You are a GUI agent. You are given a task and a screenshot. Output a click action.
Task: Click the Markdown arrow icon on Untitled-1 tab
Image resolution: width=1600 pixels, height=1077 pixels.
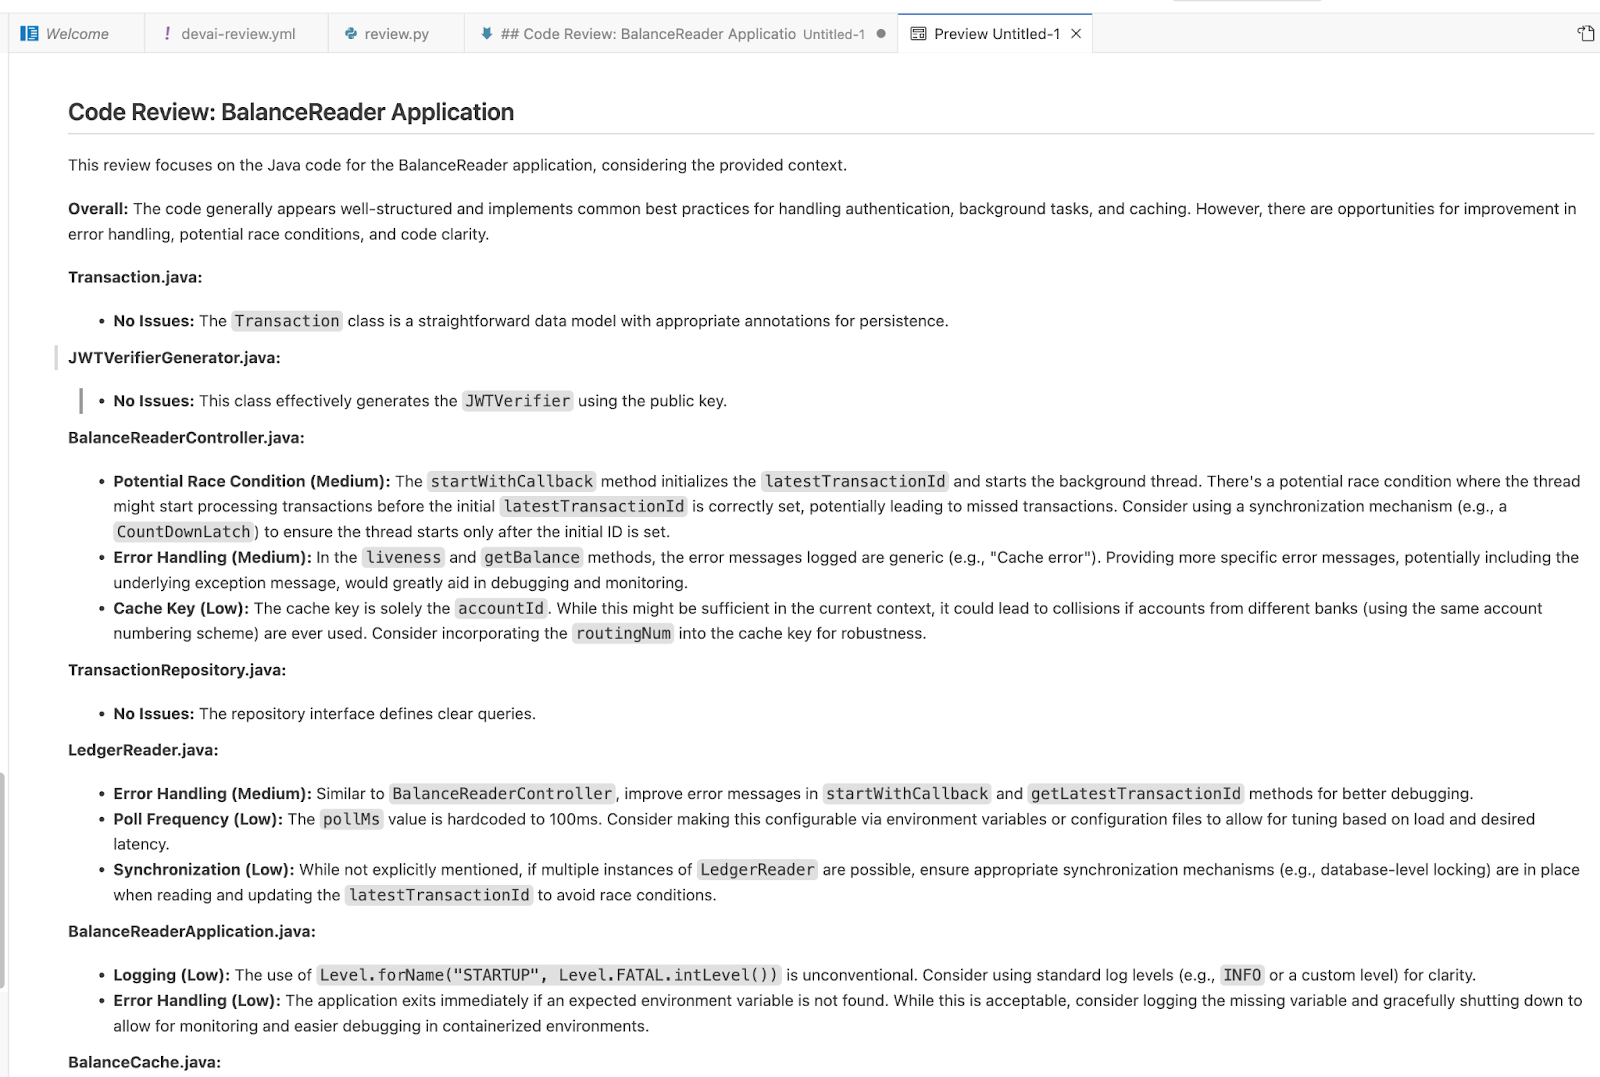point(487,34)
